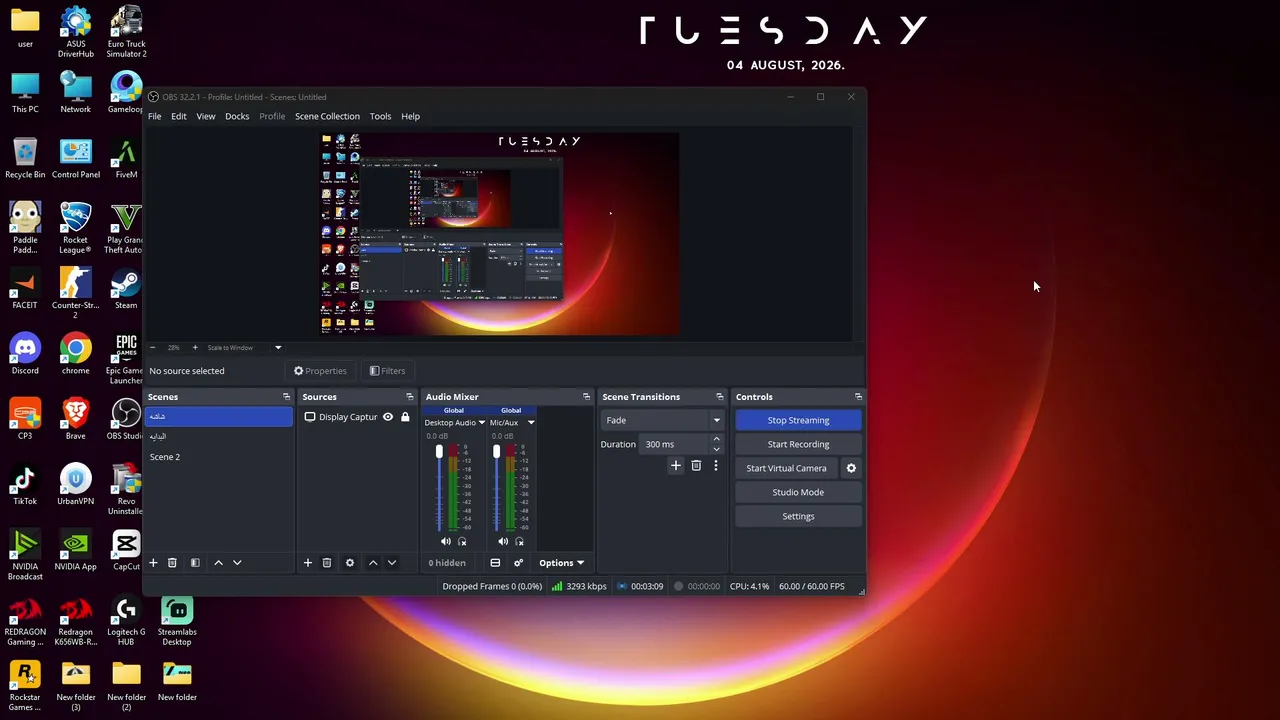Open transition properties three-dot menu
This screenshot has height=720, width=1280.
coord(716,465)
